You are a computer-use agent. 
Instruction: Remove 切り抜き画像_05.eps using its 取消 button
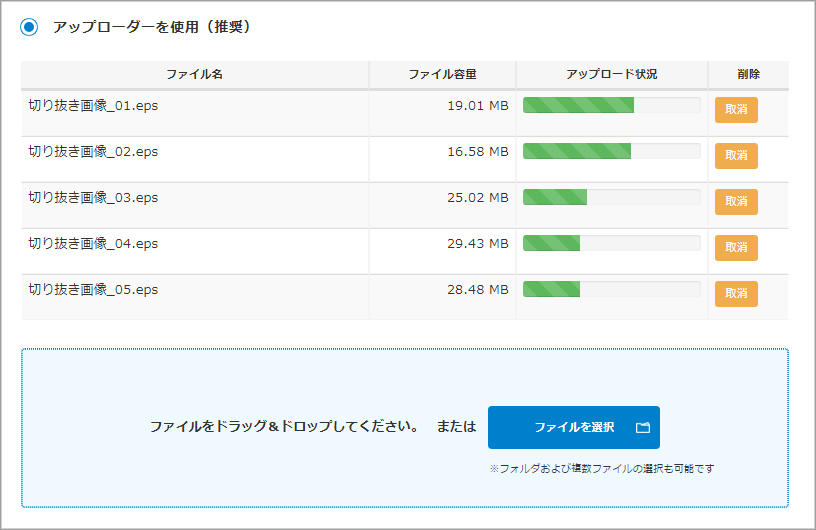tap(736, 294)
